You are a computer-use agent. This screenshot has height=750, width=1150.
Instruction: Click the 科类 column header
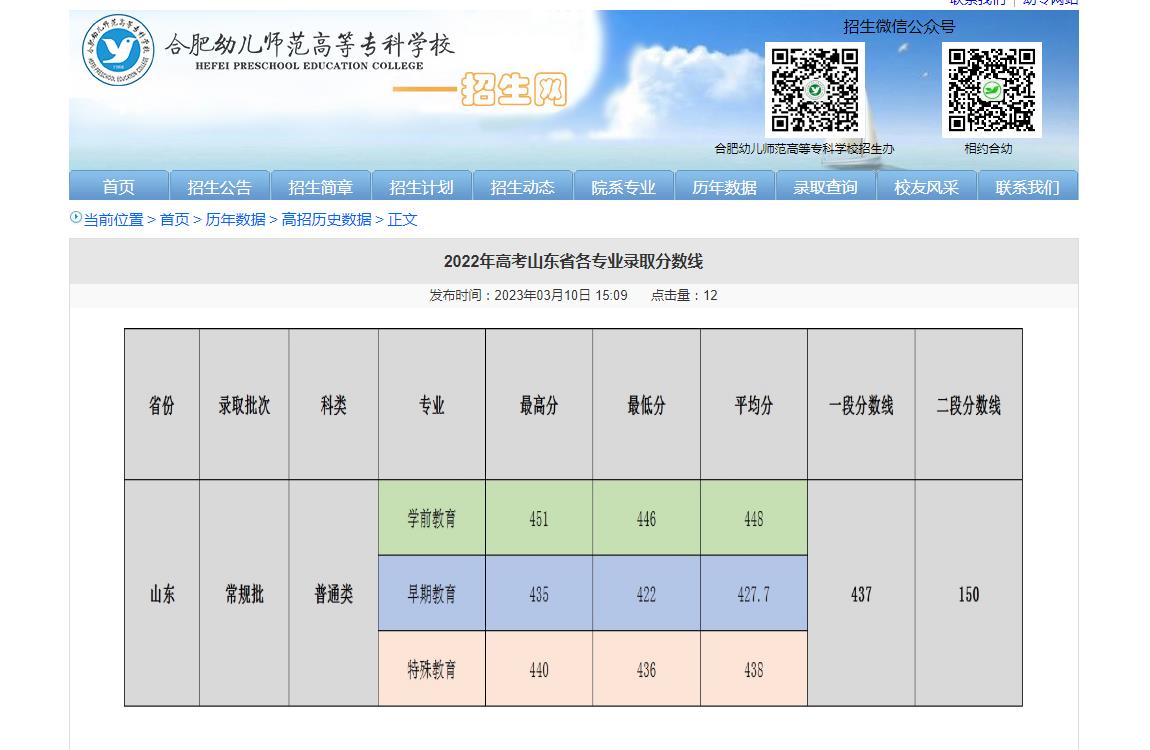[334, 405]
